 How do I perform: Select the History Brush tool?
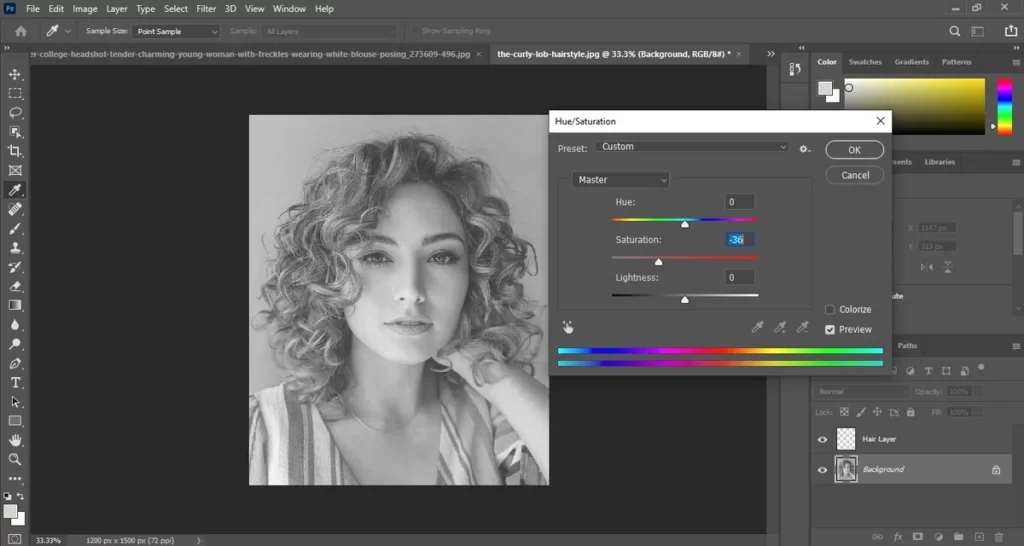pyautogui.click(x=15, y=267)
